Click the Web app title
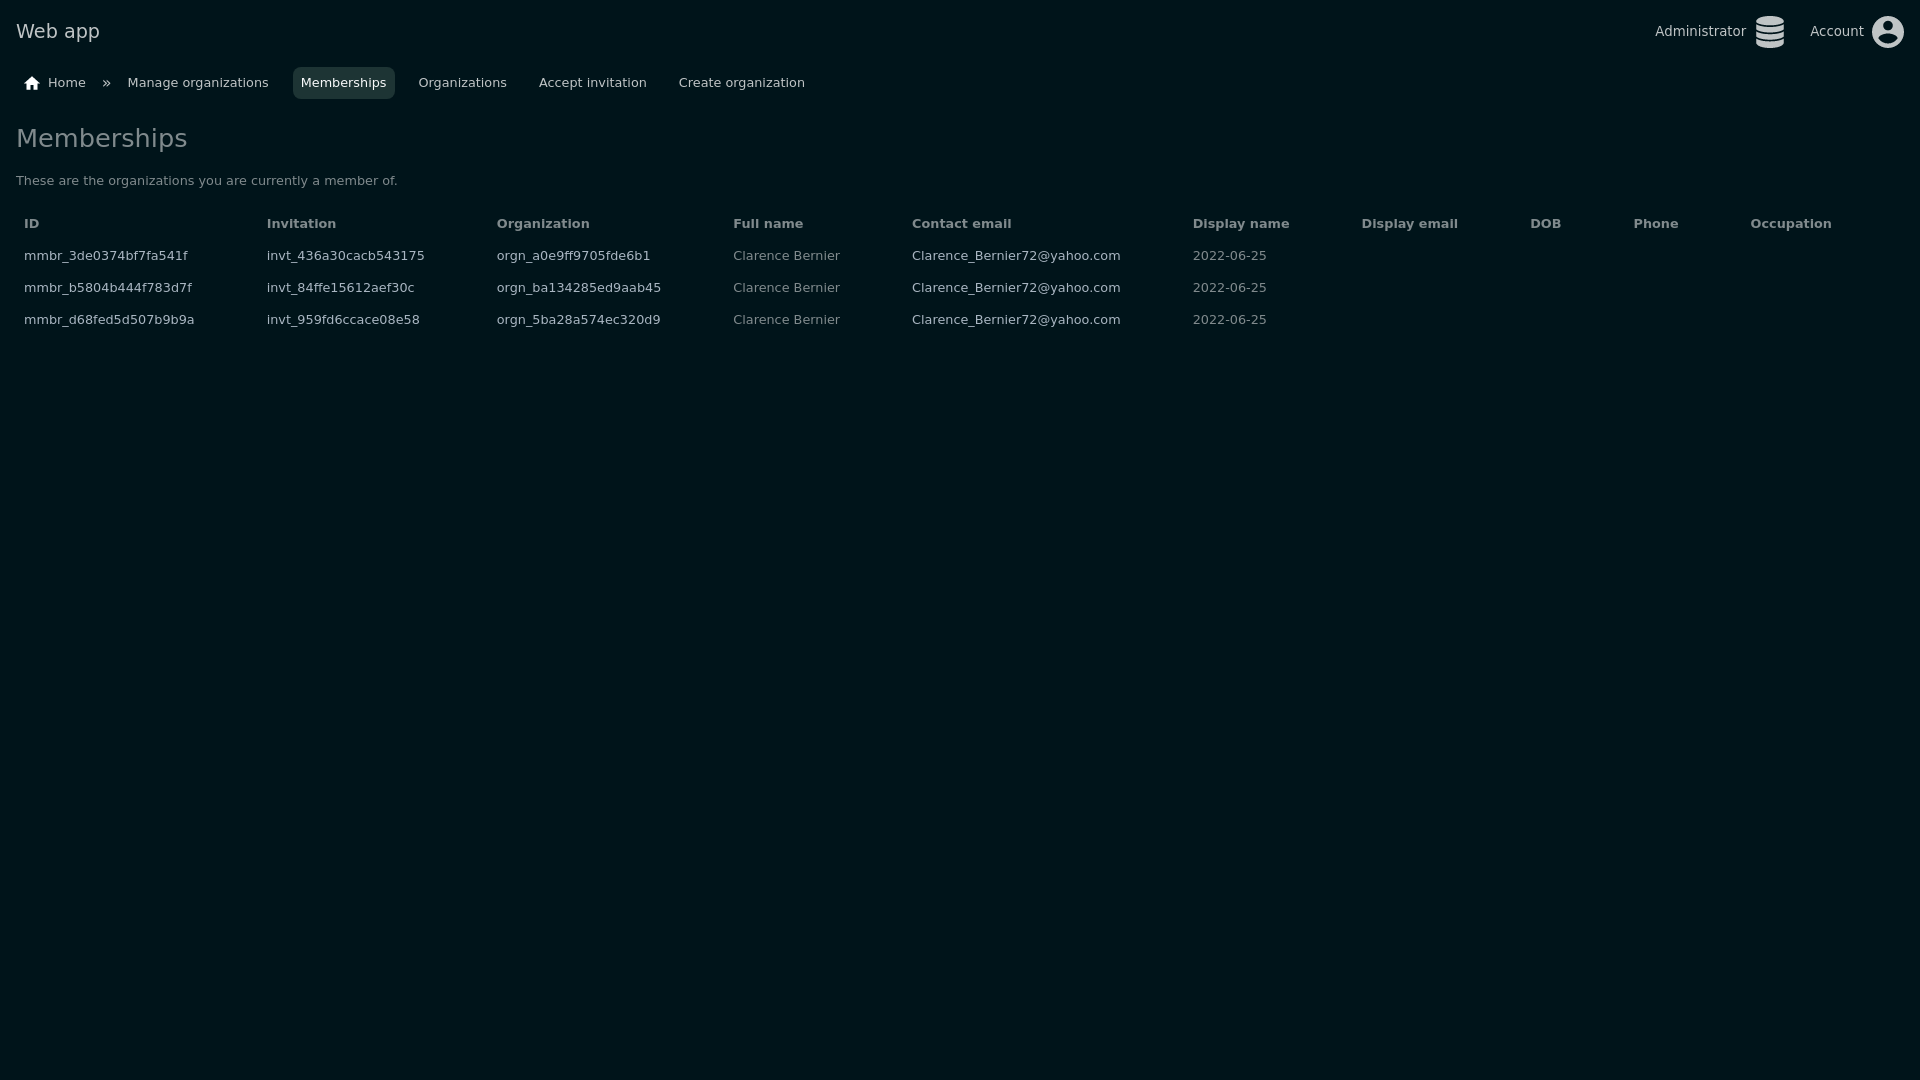 click(58, 31)
